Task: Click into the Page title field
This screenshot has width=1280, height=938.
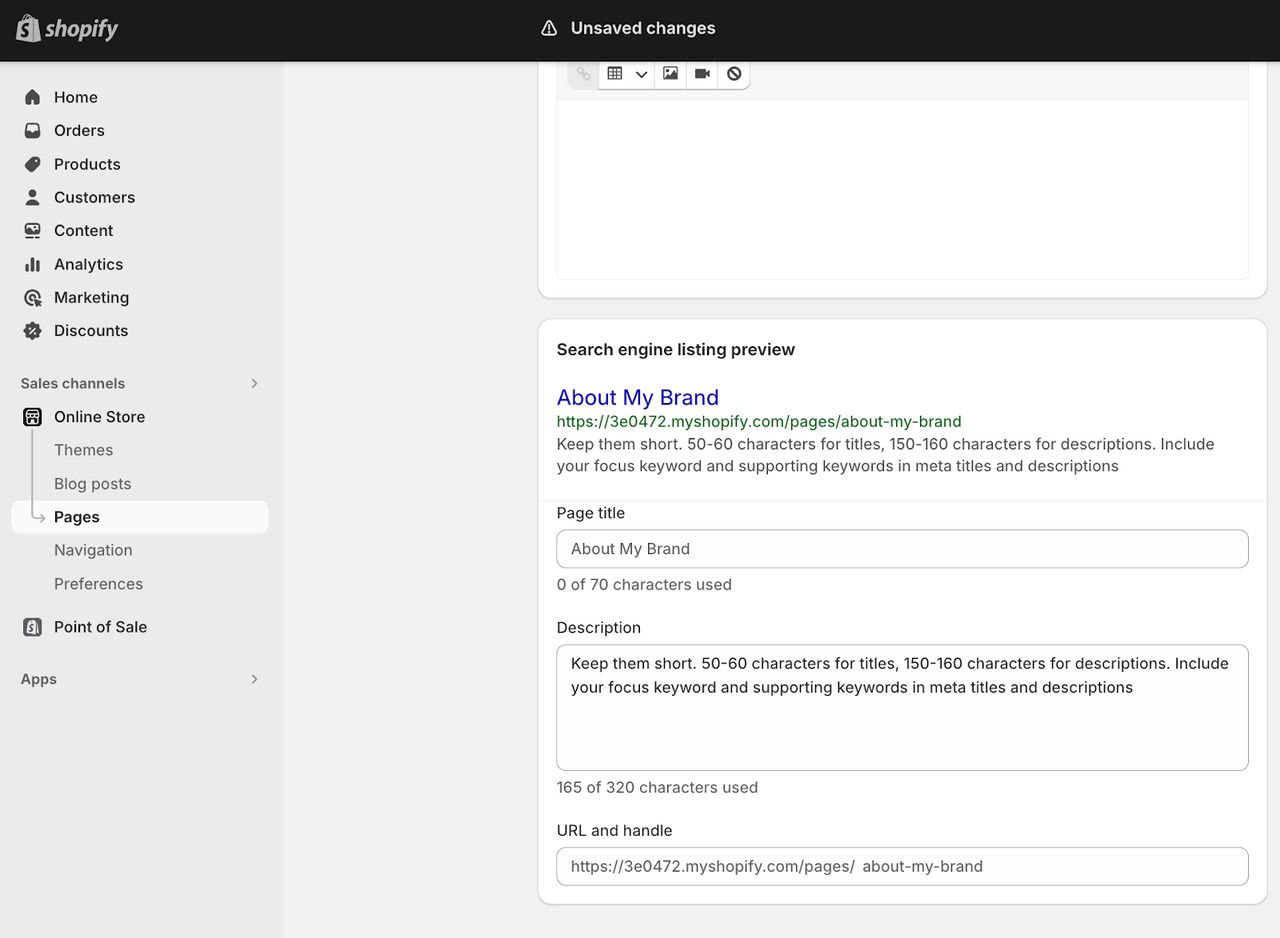Action: pos(902,549)
